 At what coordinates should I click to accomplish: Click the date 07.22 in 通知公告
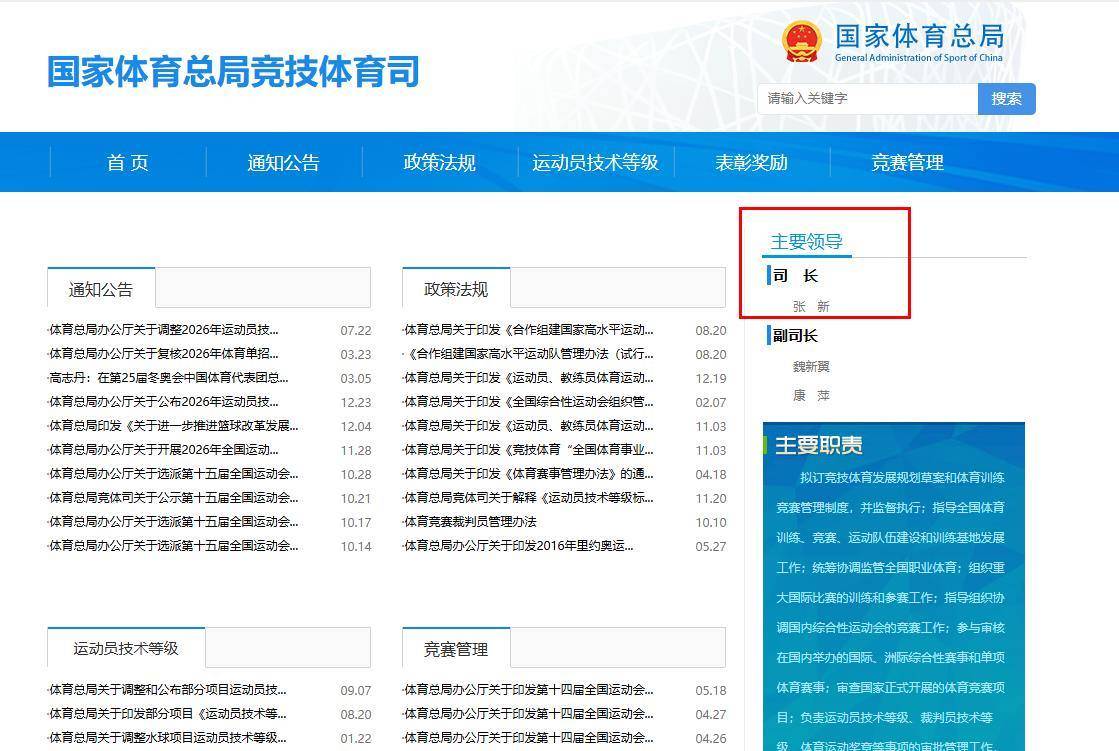point(355,331)
